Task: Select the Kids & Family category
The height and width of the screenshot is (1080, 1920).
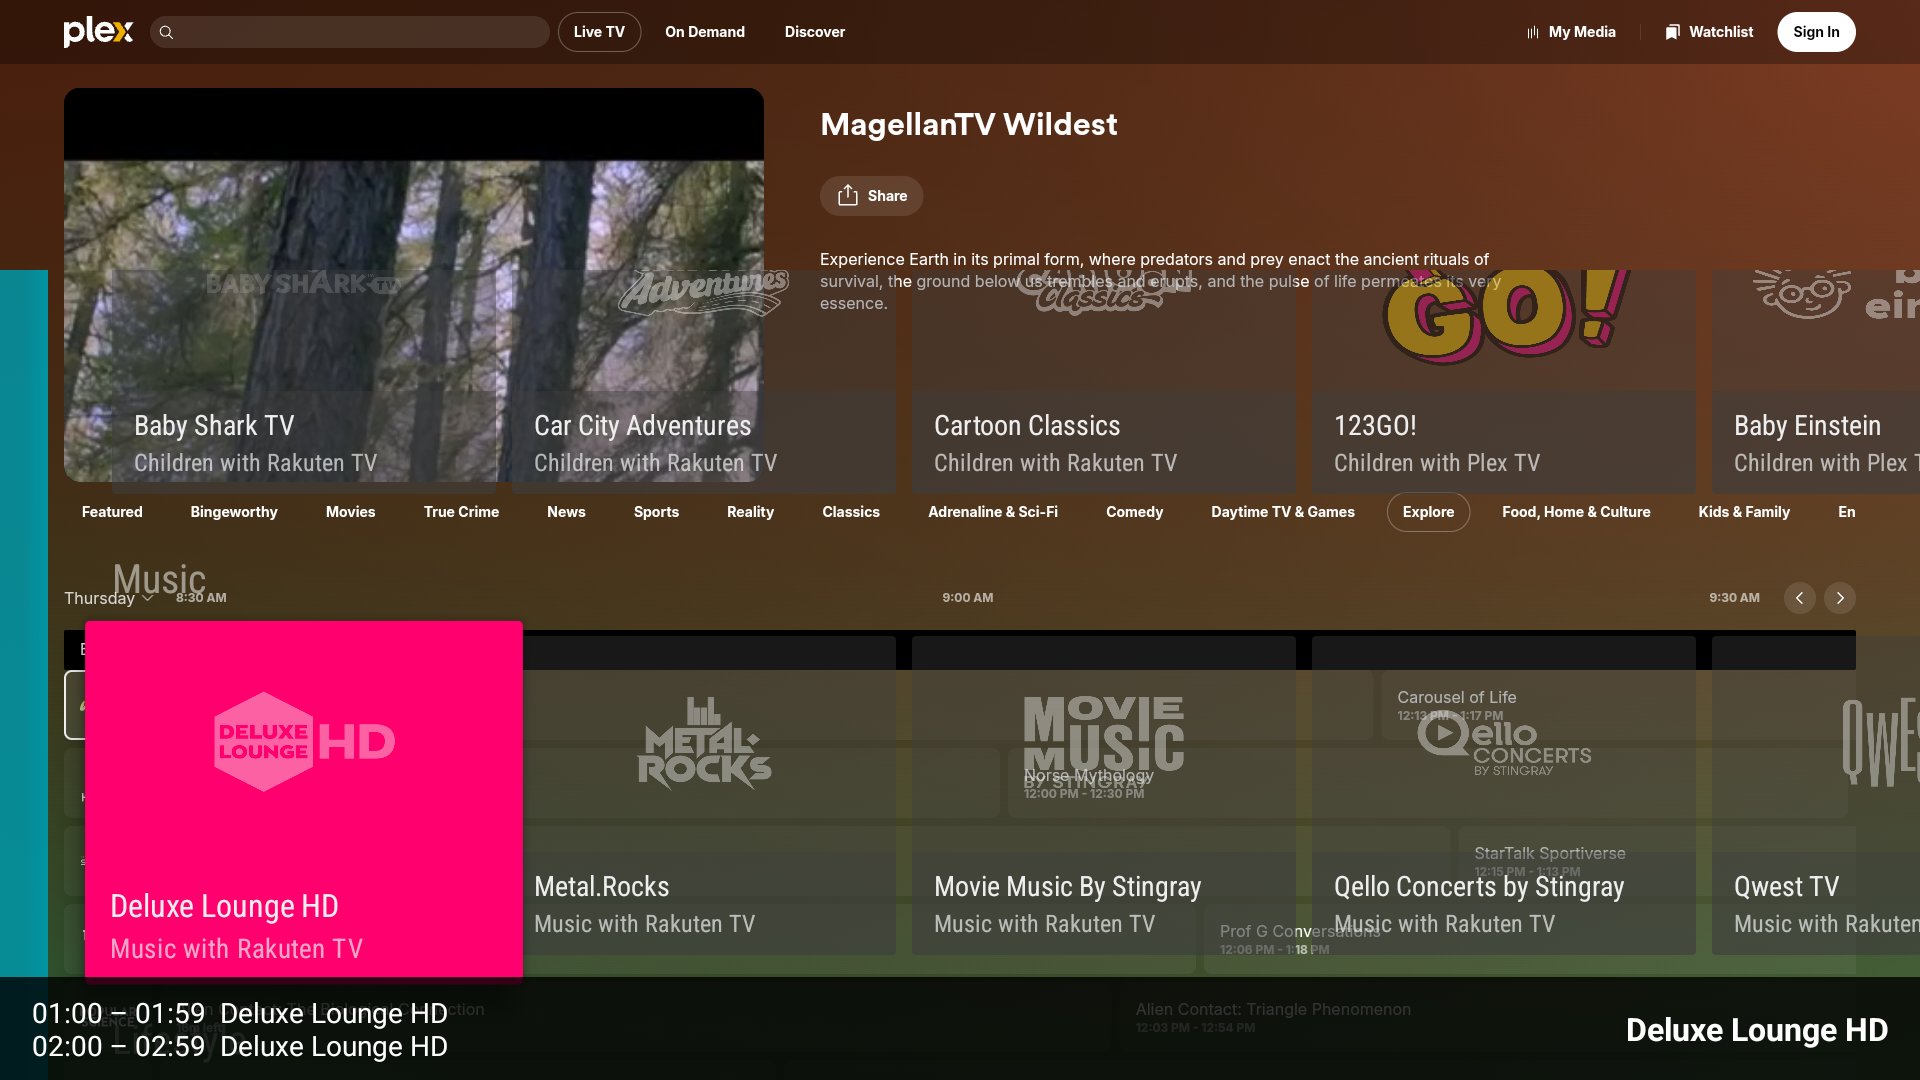Action: pyautogui.click(x=1744, y=512)
